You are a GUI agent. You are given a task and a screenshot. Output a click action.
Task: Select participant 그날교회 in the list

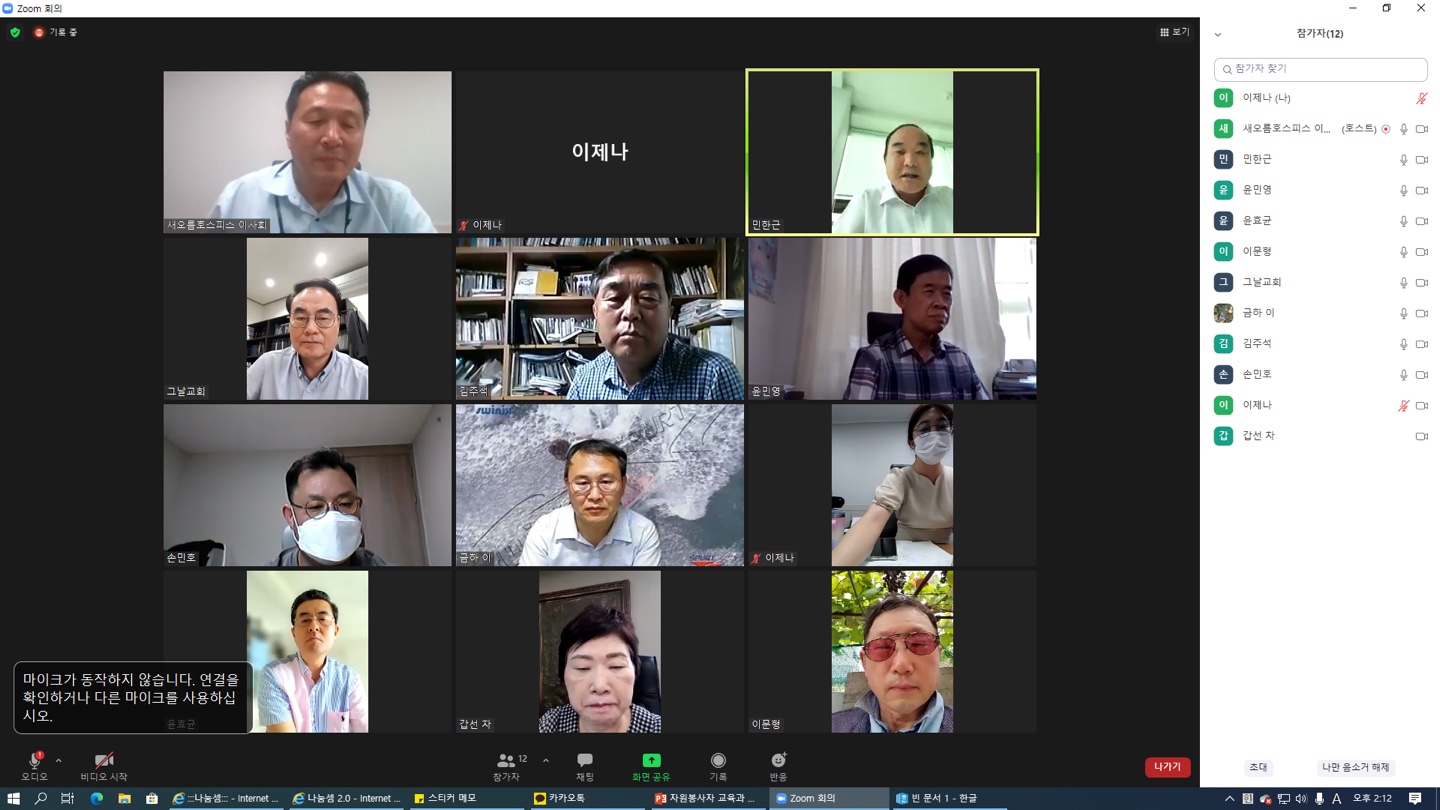[x=1320, y=282]
